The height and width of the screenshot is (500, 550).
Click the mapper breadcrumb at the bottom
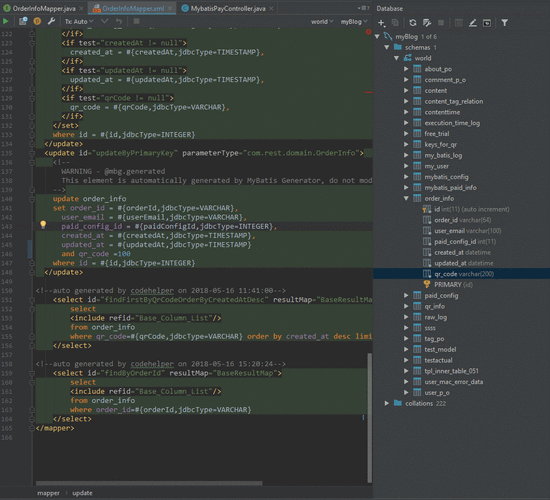(x=48, y=493)
